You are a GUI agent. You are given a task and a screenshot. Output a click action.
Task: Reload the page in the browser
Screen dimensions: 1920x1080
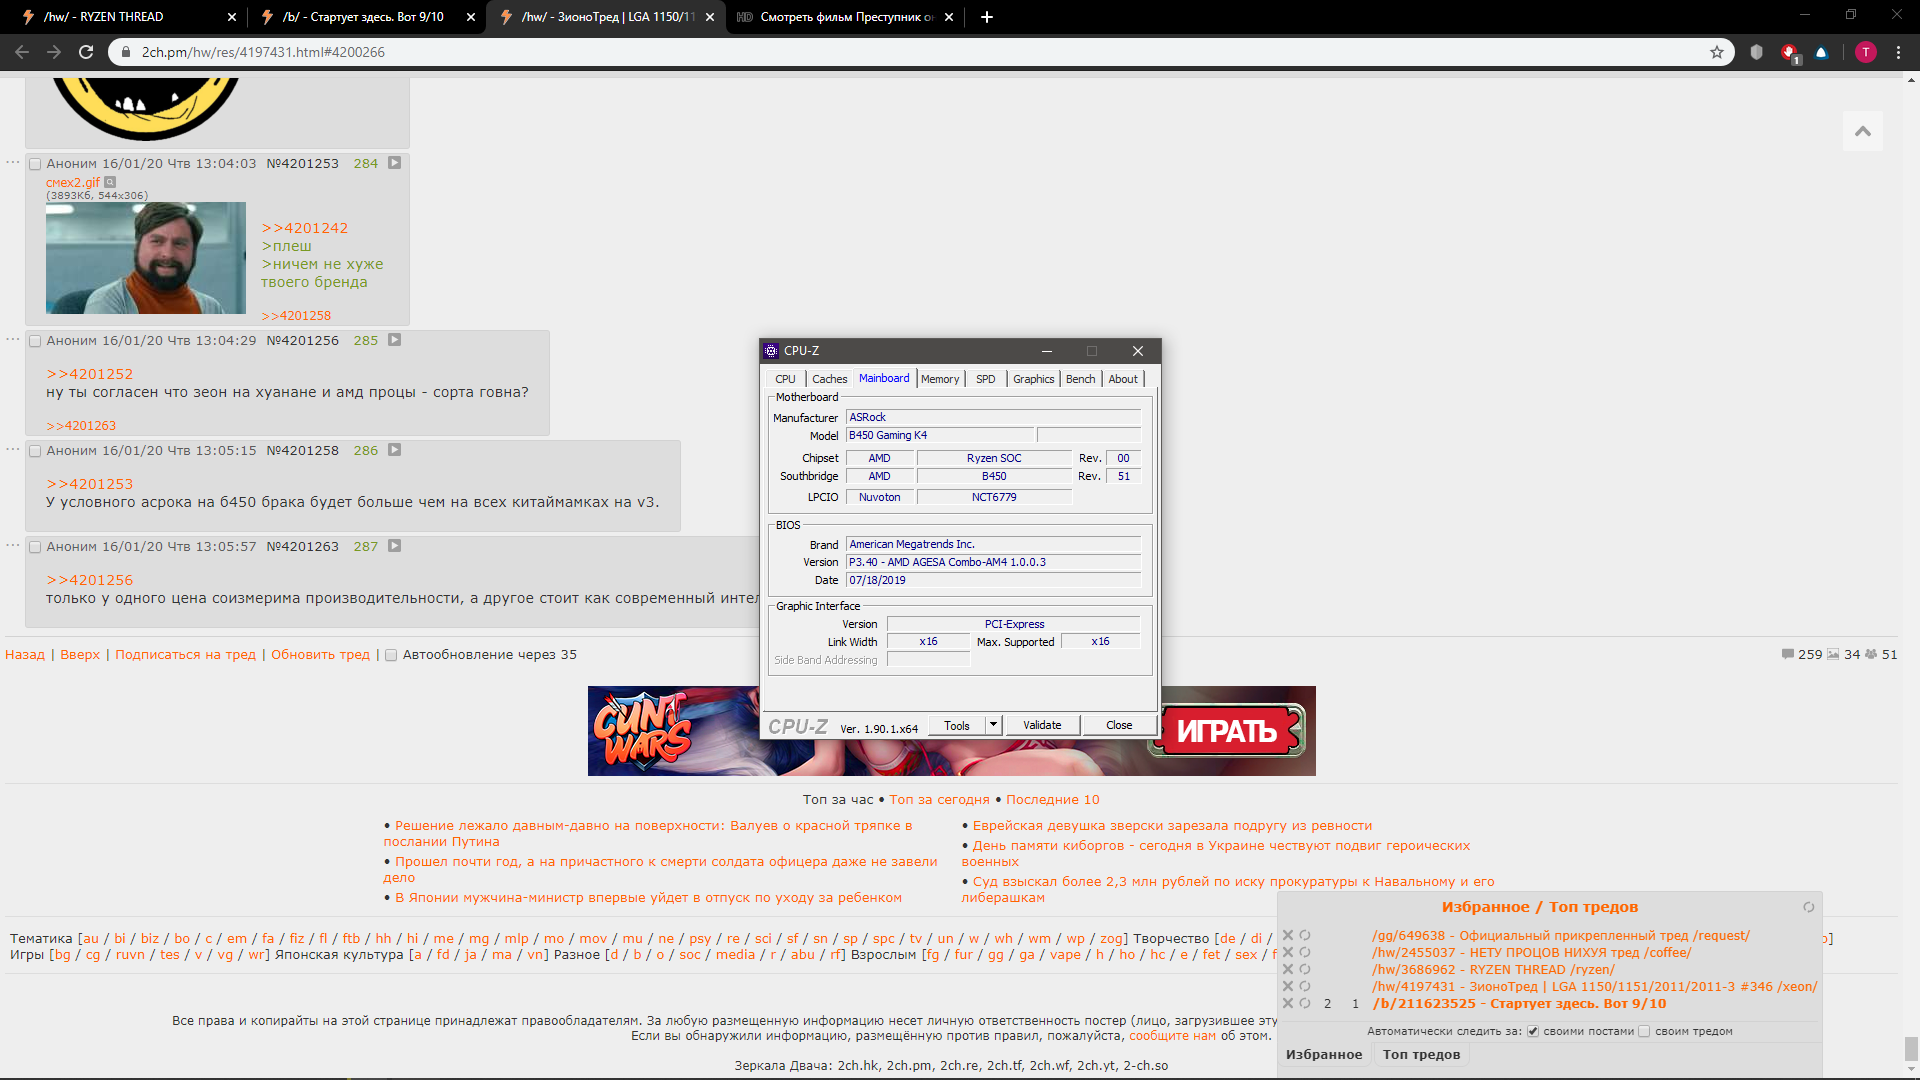[x=86, y=52]
